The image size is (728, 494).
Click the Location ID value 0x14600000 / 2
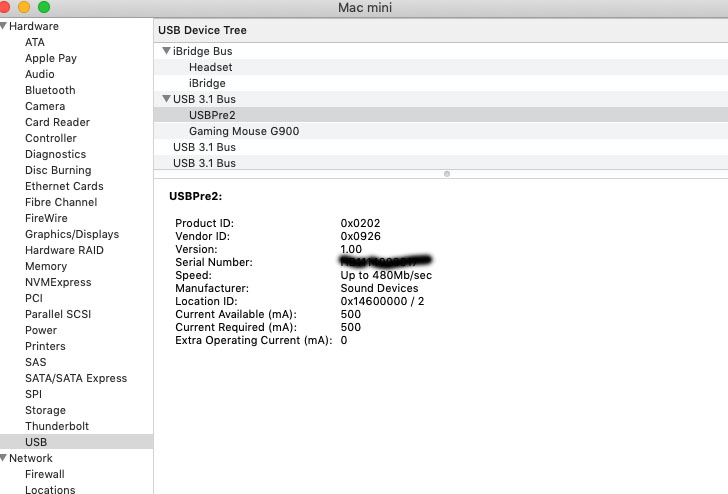click(382, 301)
